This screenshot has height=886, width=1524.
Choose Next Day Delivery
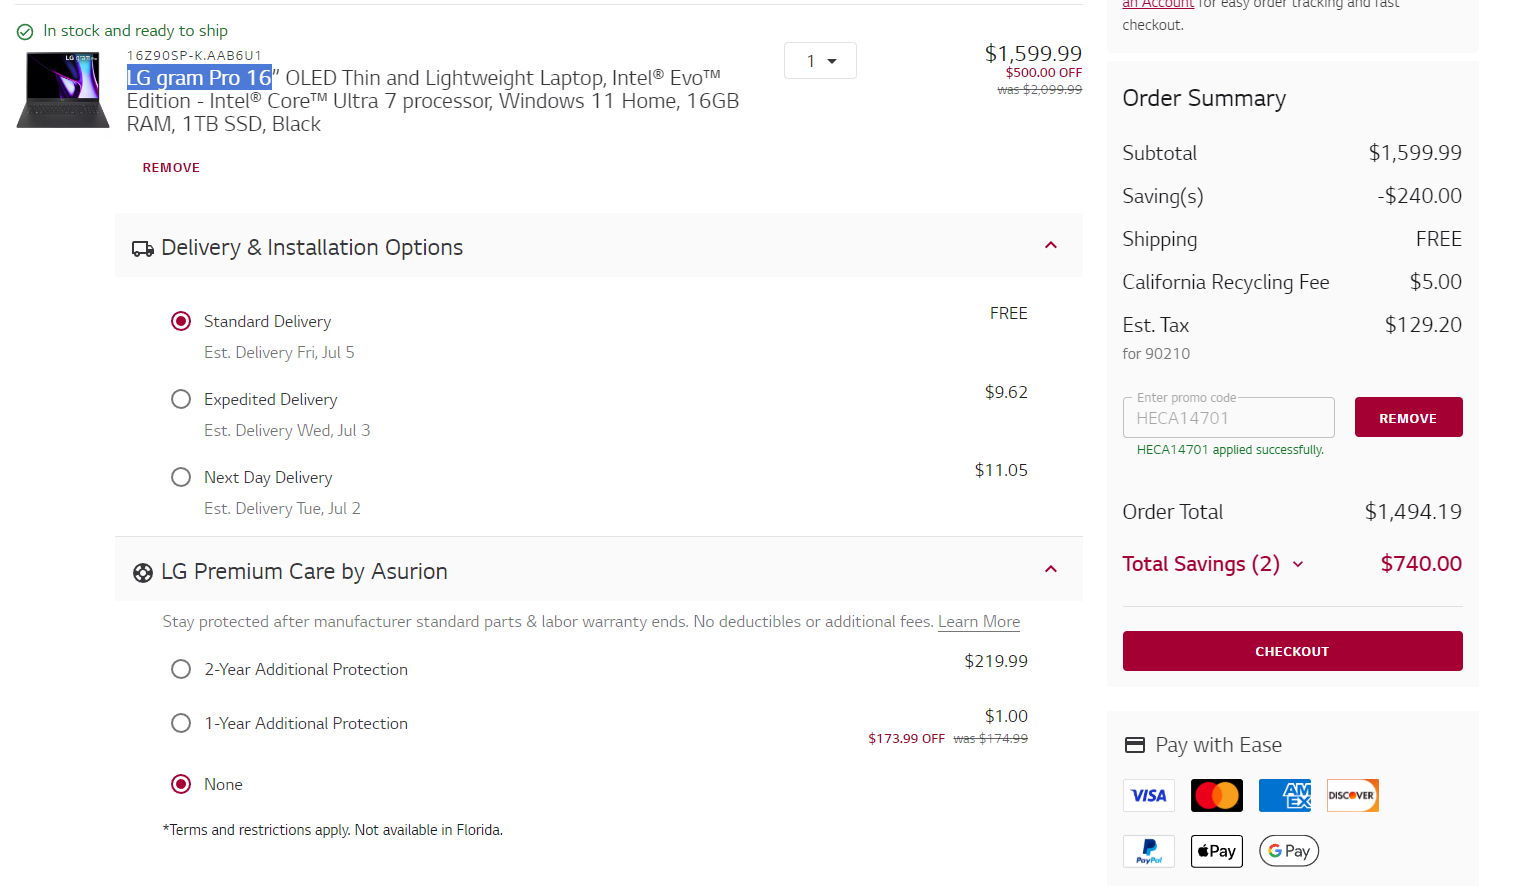(181, 477)
